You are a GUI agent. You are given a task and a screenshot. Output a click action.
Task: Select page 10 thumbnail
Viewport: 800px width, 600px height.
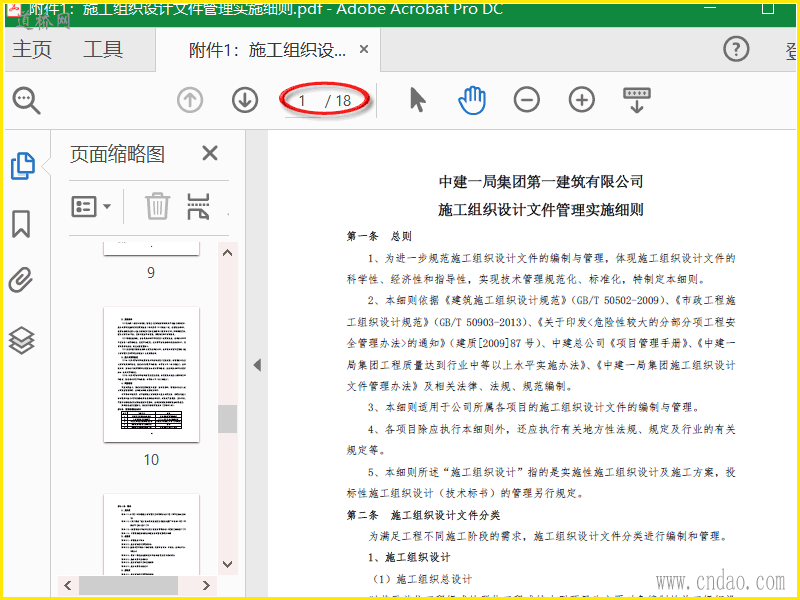pyautogui.click(x=151, y=374)
